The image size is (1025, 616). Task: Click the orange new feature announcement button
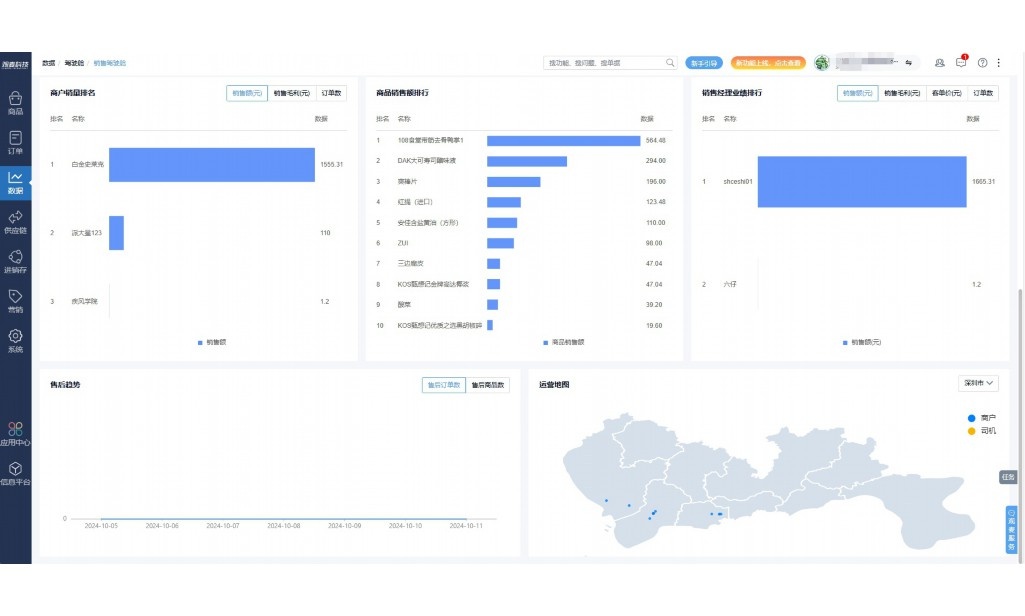point(768,63)
